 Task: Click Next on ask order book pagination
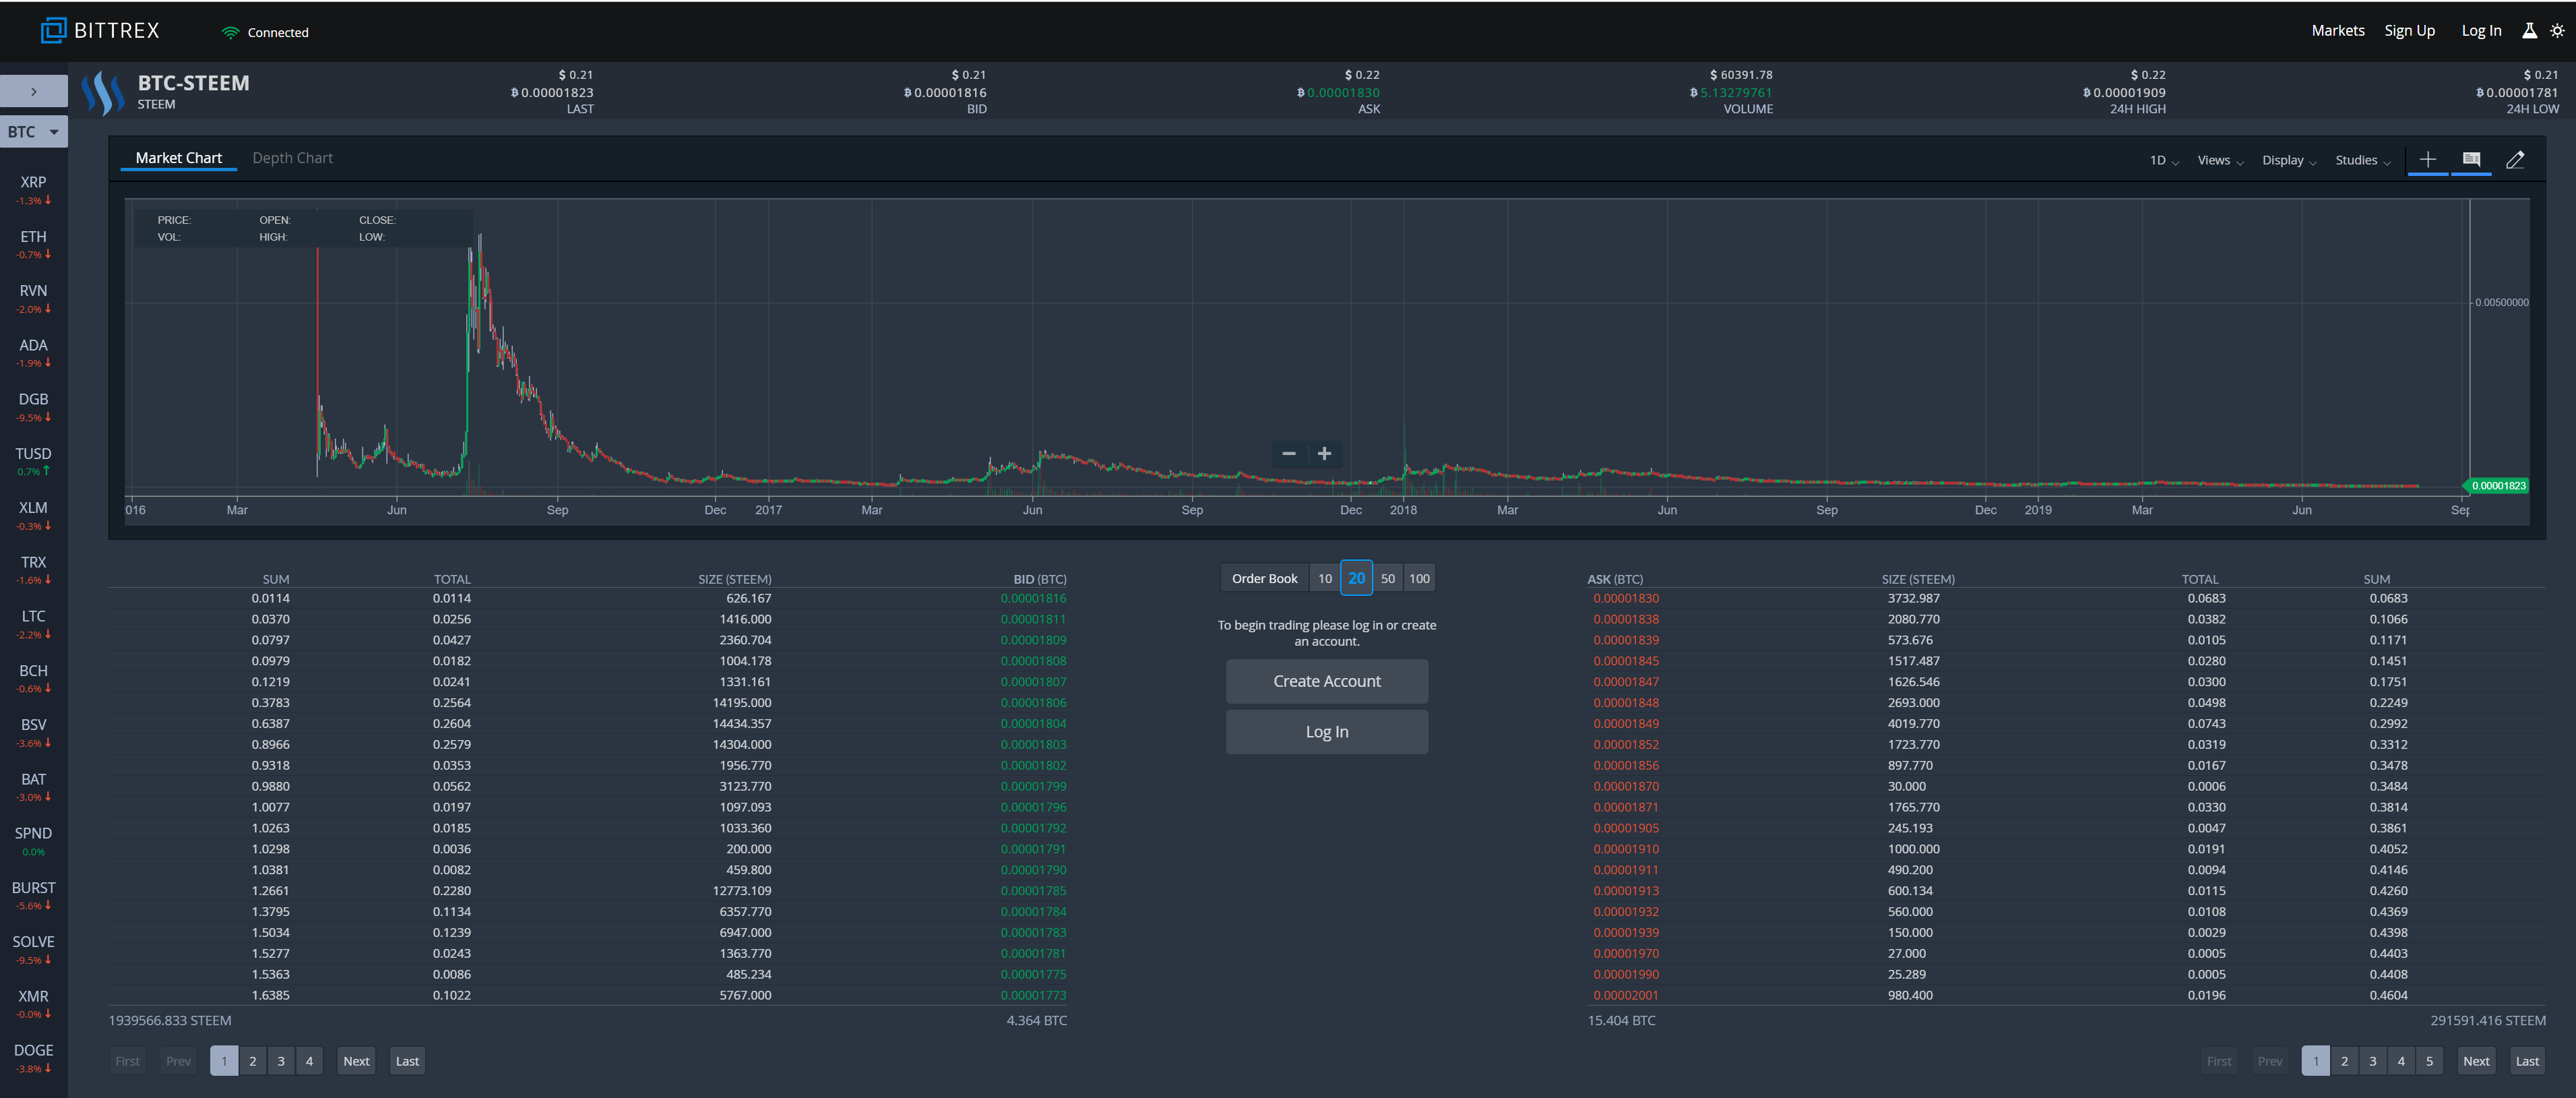pyautogui.click(x=2476, y=1061)
